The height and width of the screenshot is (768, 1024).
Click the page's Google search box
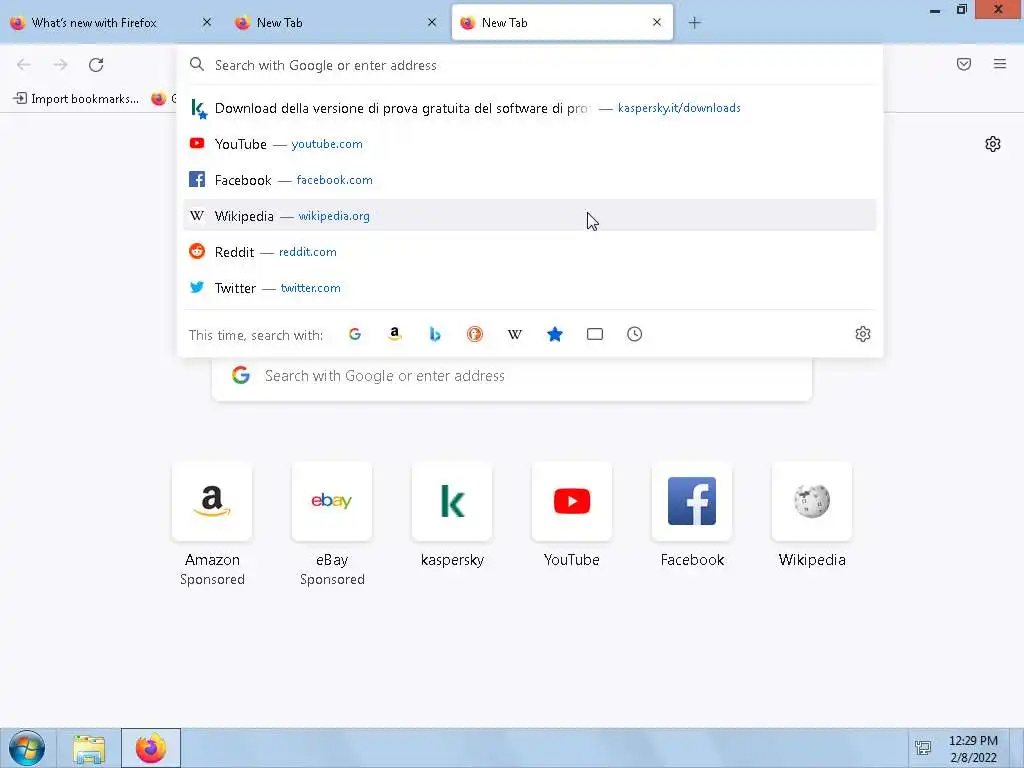(512, 376)
